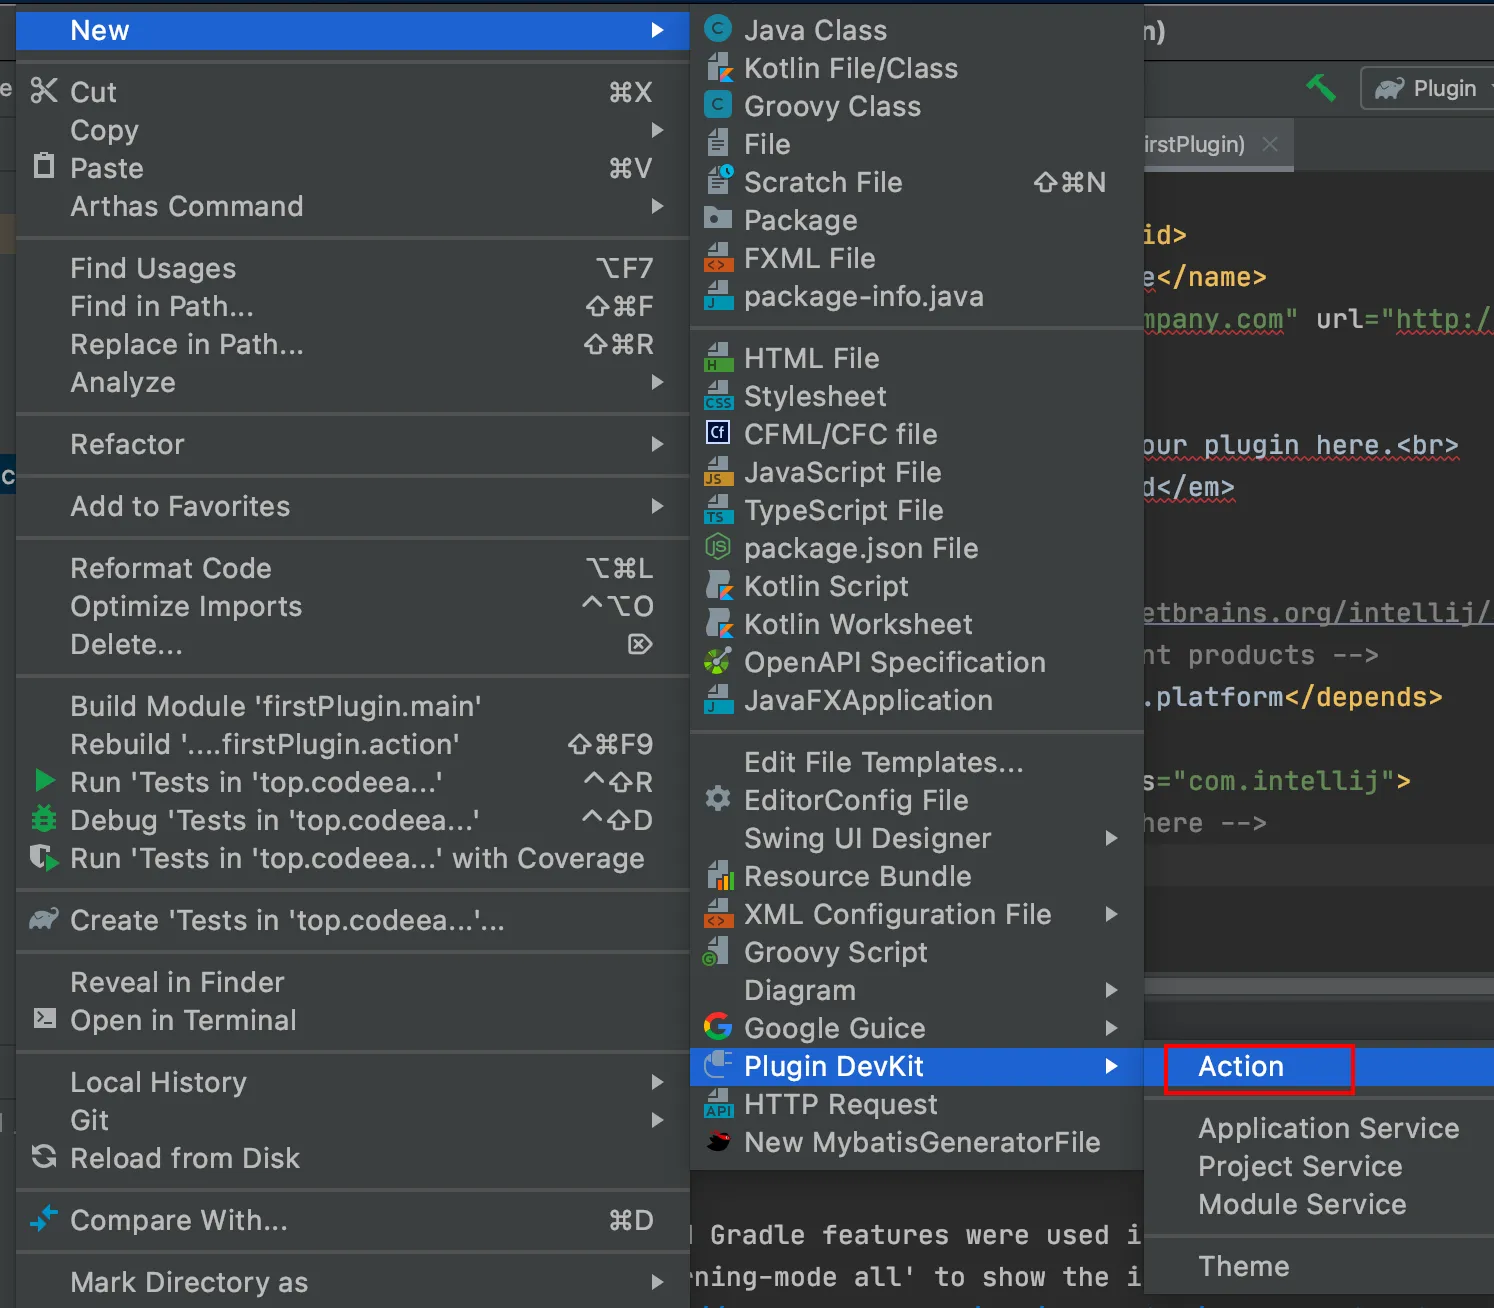Close the firstPlugin editor tab
The height and width of the screenshot is (1308, 1494).
click(1270, 144)
